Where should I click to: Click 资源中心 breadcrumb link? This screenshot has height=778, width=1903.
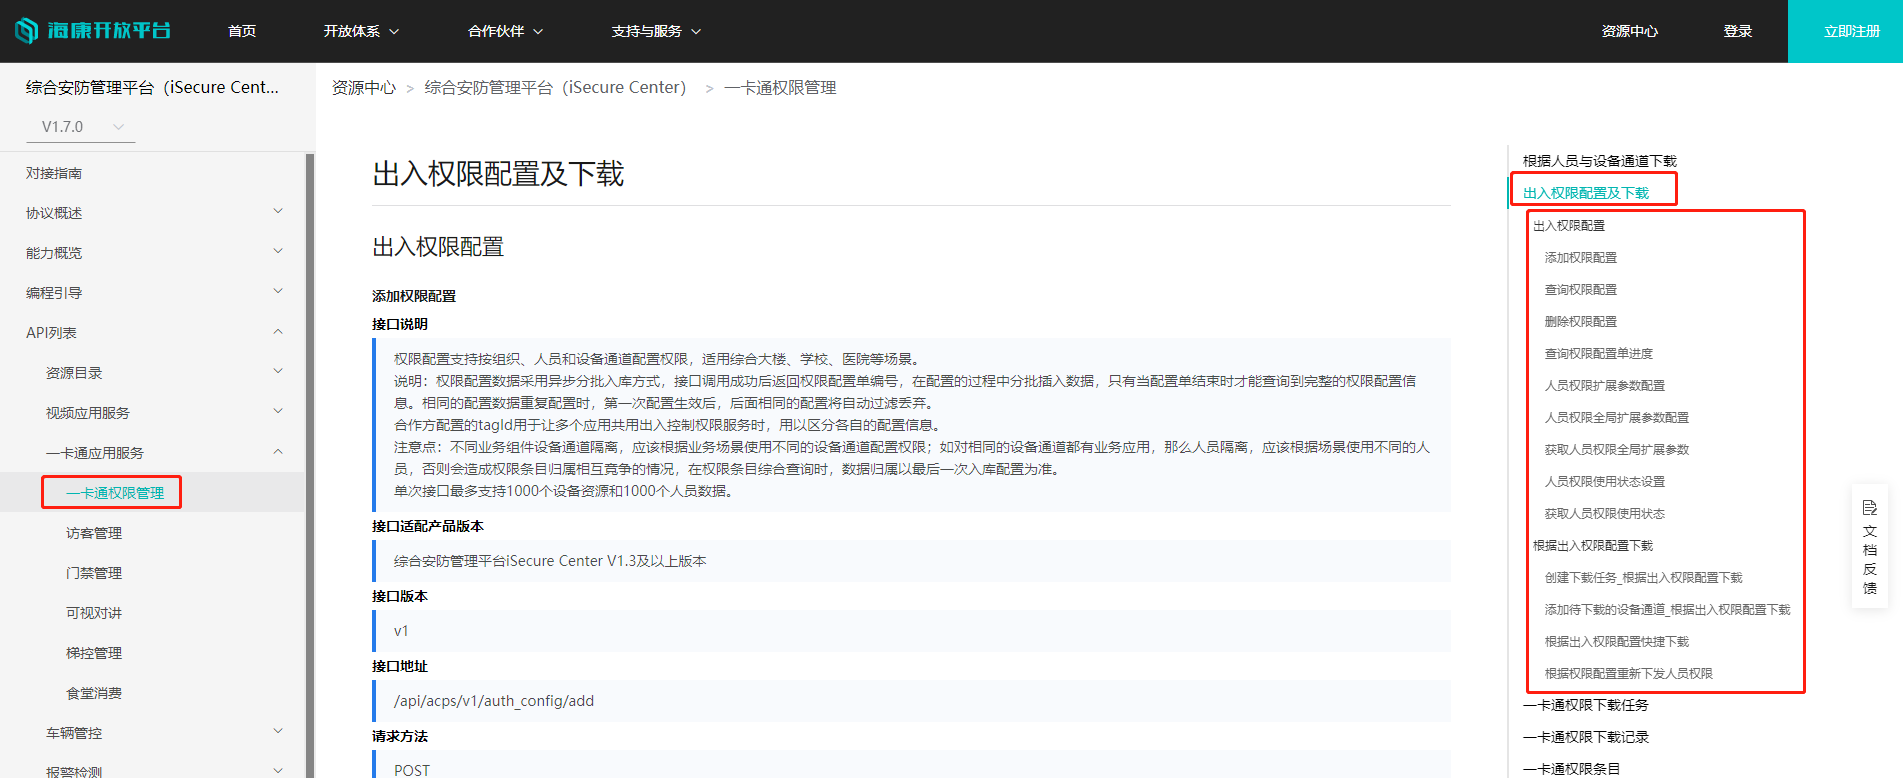pyautogui.click(x=364, y=88)
